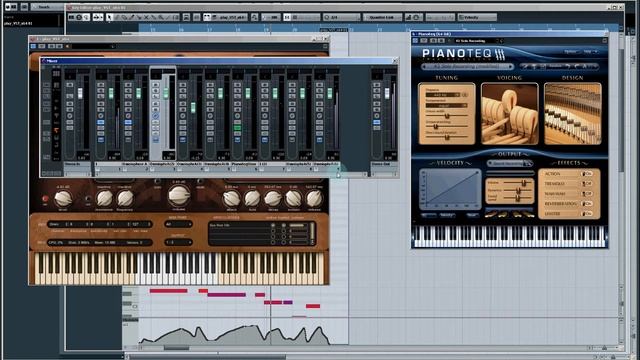Open the 1-2 output dropdown on wooden instrument
This screenshot has height=360, width=640.
pyautogui.click(x=178, y=242)
